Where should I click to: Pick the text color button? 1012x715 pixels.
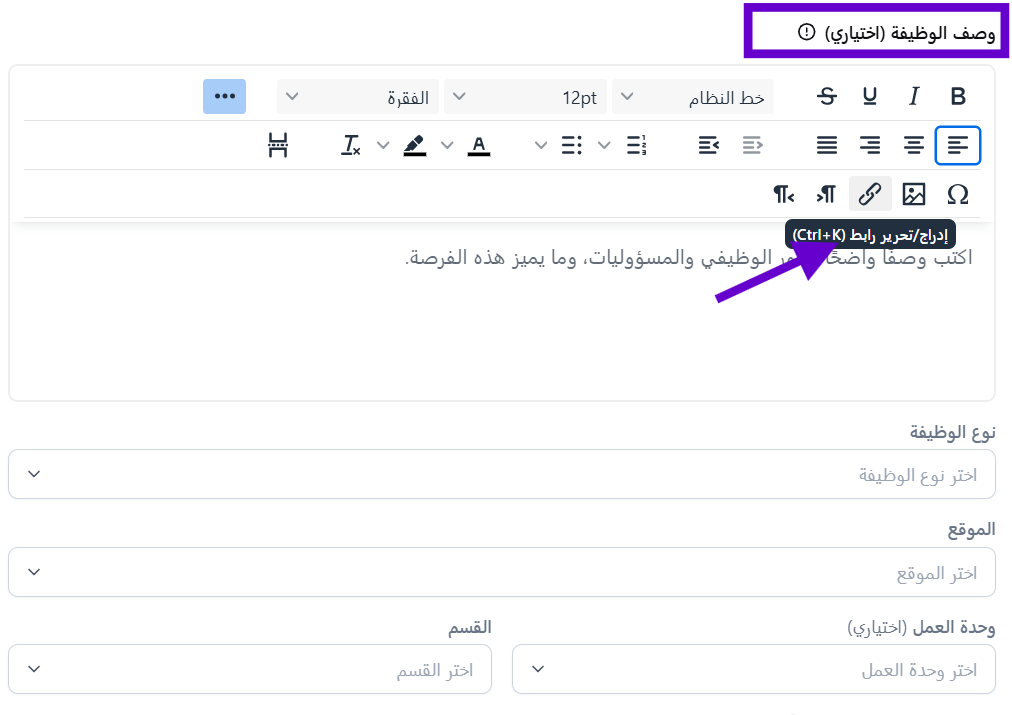tap(479, 145)
